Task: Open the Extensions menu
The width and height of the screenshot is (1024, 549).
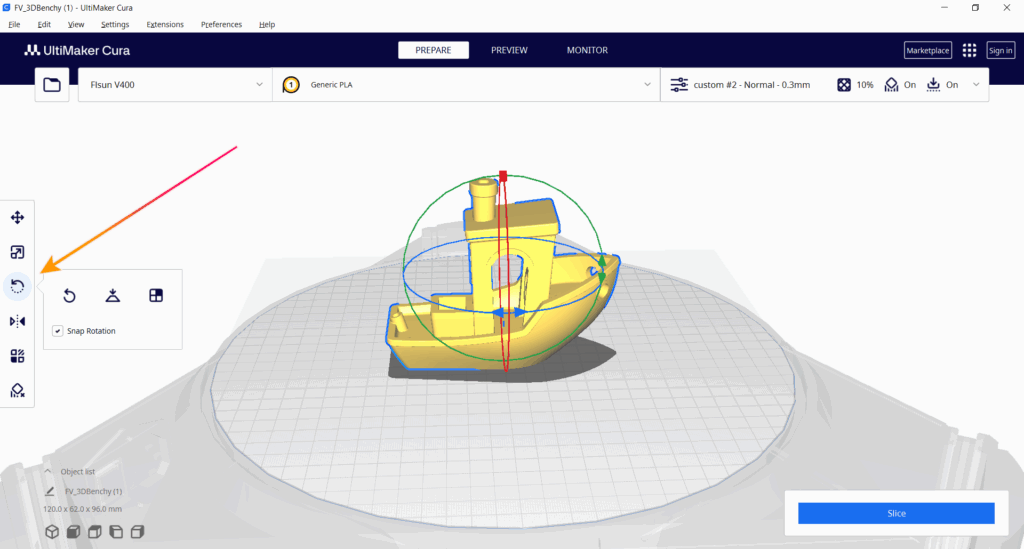Action: point(165,24)
